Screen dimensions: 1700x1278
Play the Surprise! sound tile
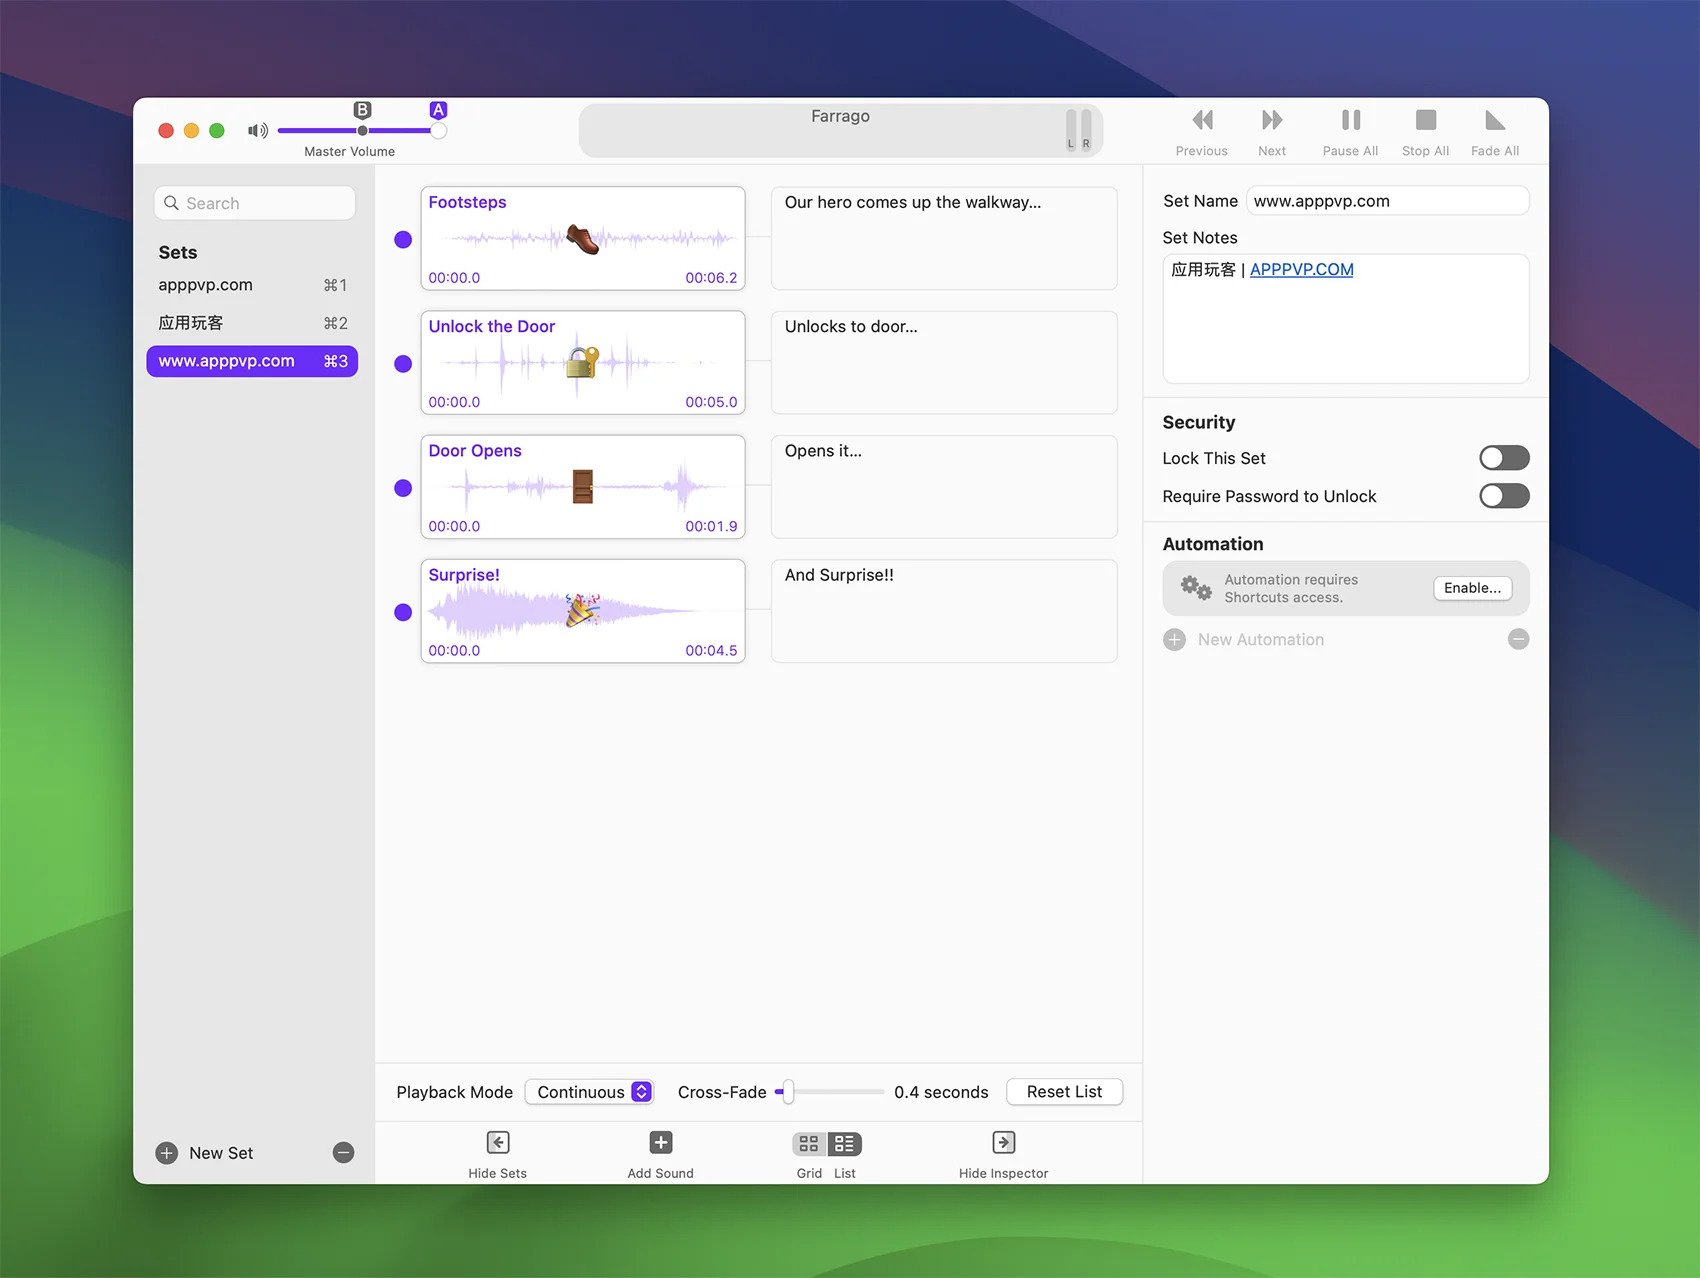click(x=583, y=611)
